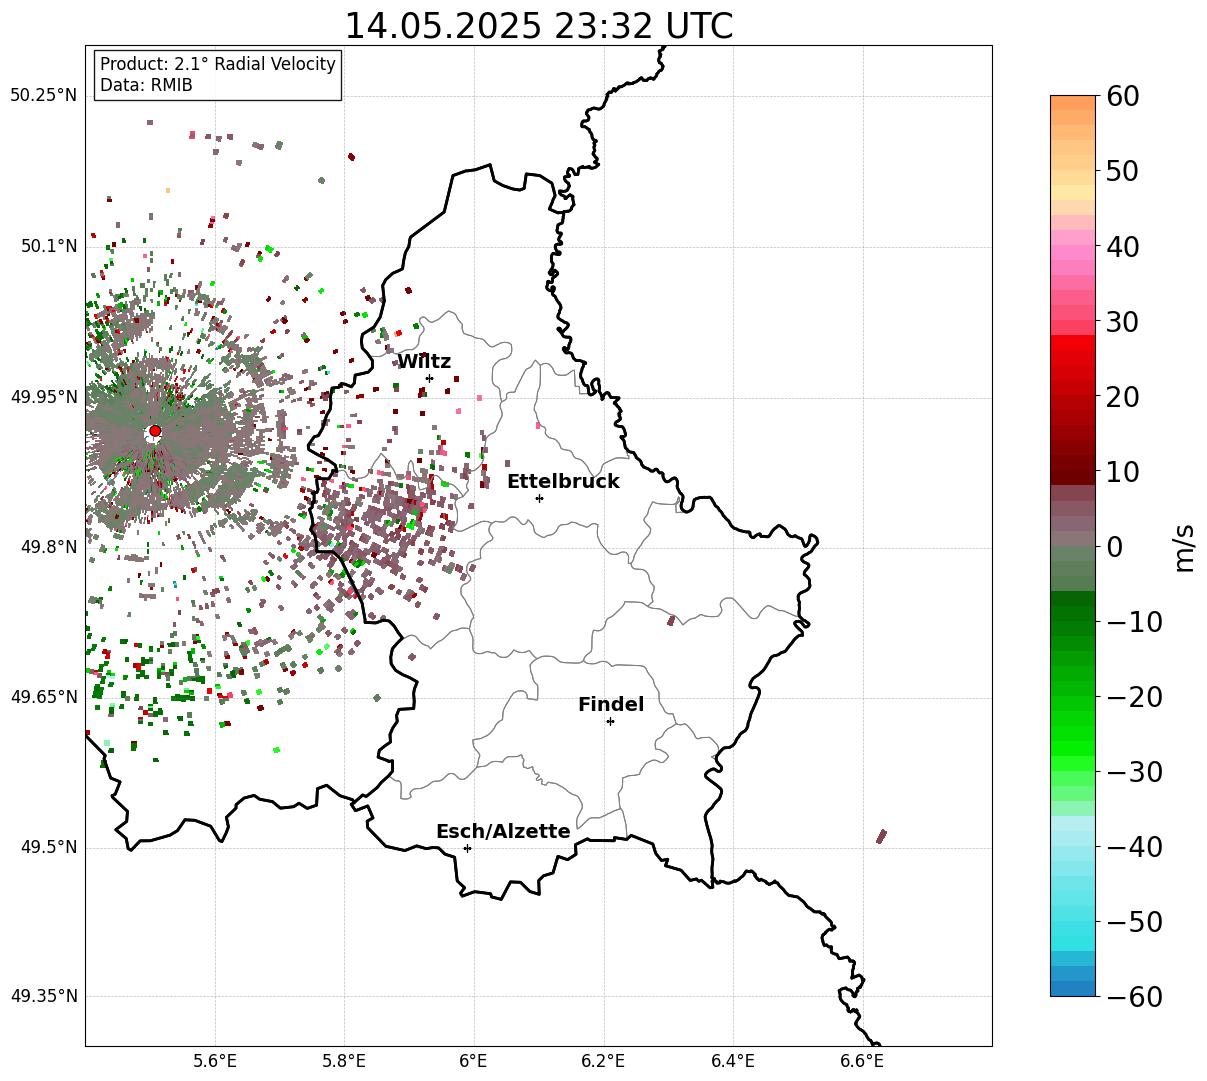Click the m/s colorbar unit label
Viewport: 1207px width, 1081px height.
[x=1185, y=547]
